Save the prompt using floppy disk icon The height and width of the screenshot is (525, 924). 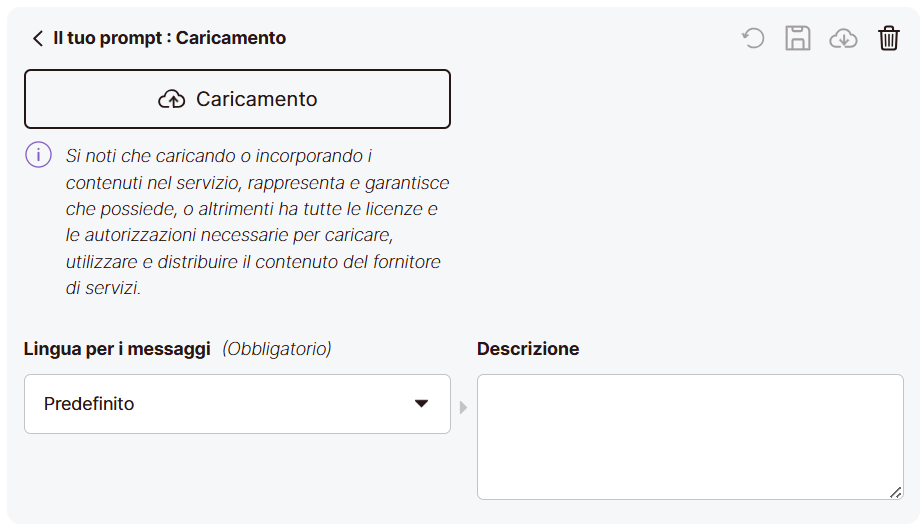click(798, 39)
